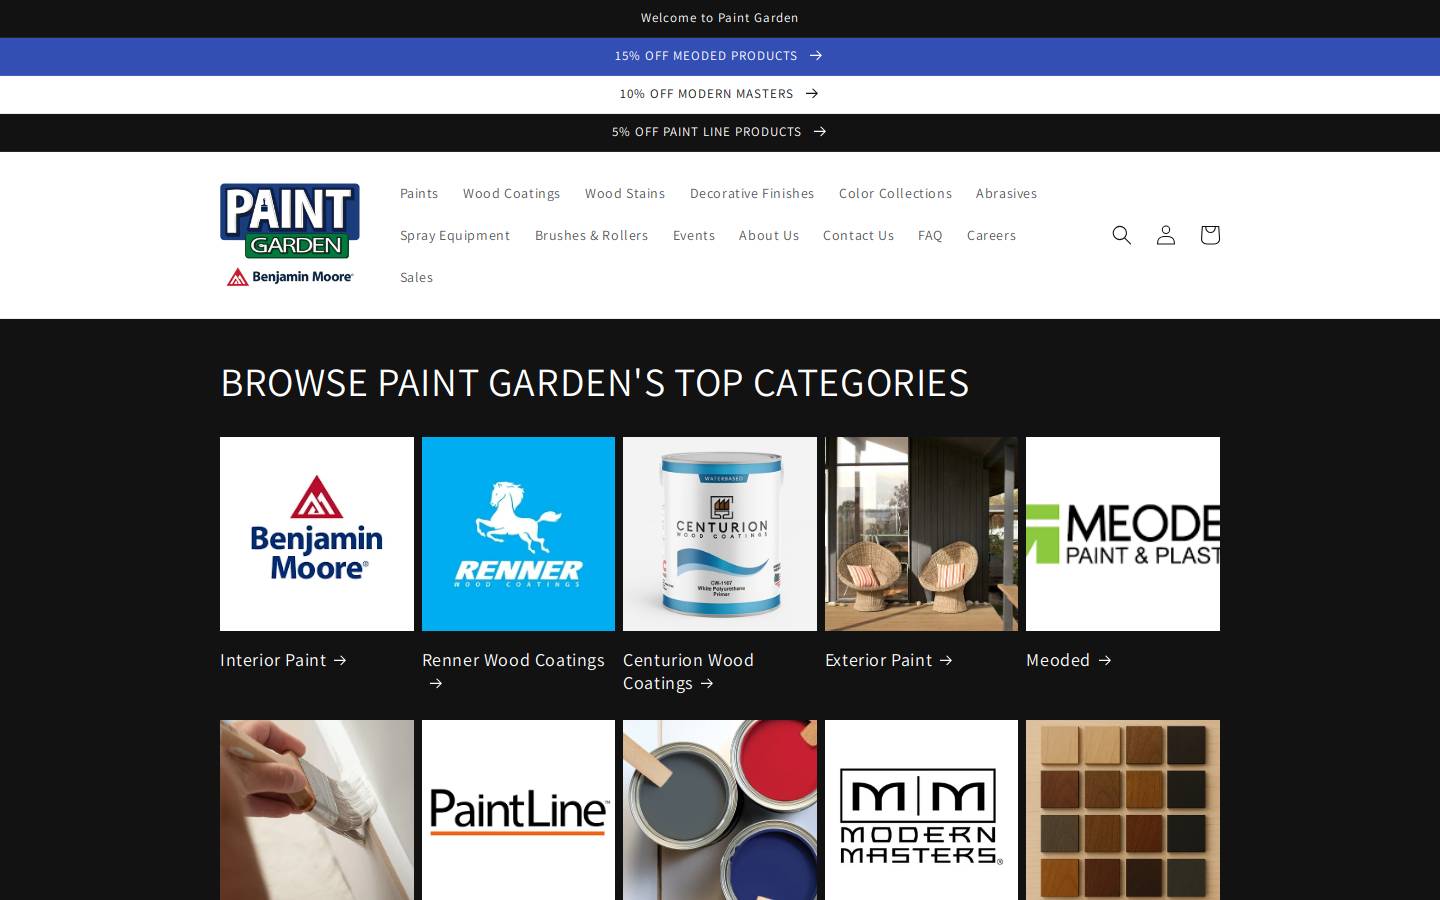Click the Modern Masters logo image
This screenshot has width=1440, height=900.
[921, 810]
